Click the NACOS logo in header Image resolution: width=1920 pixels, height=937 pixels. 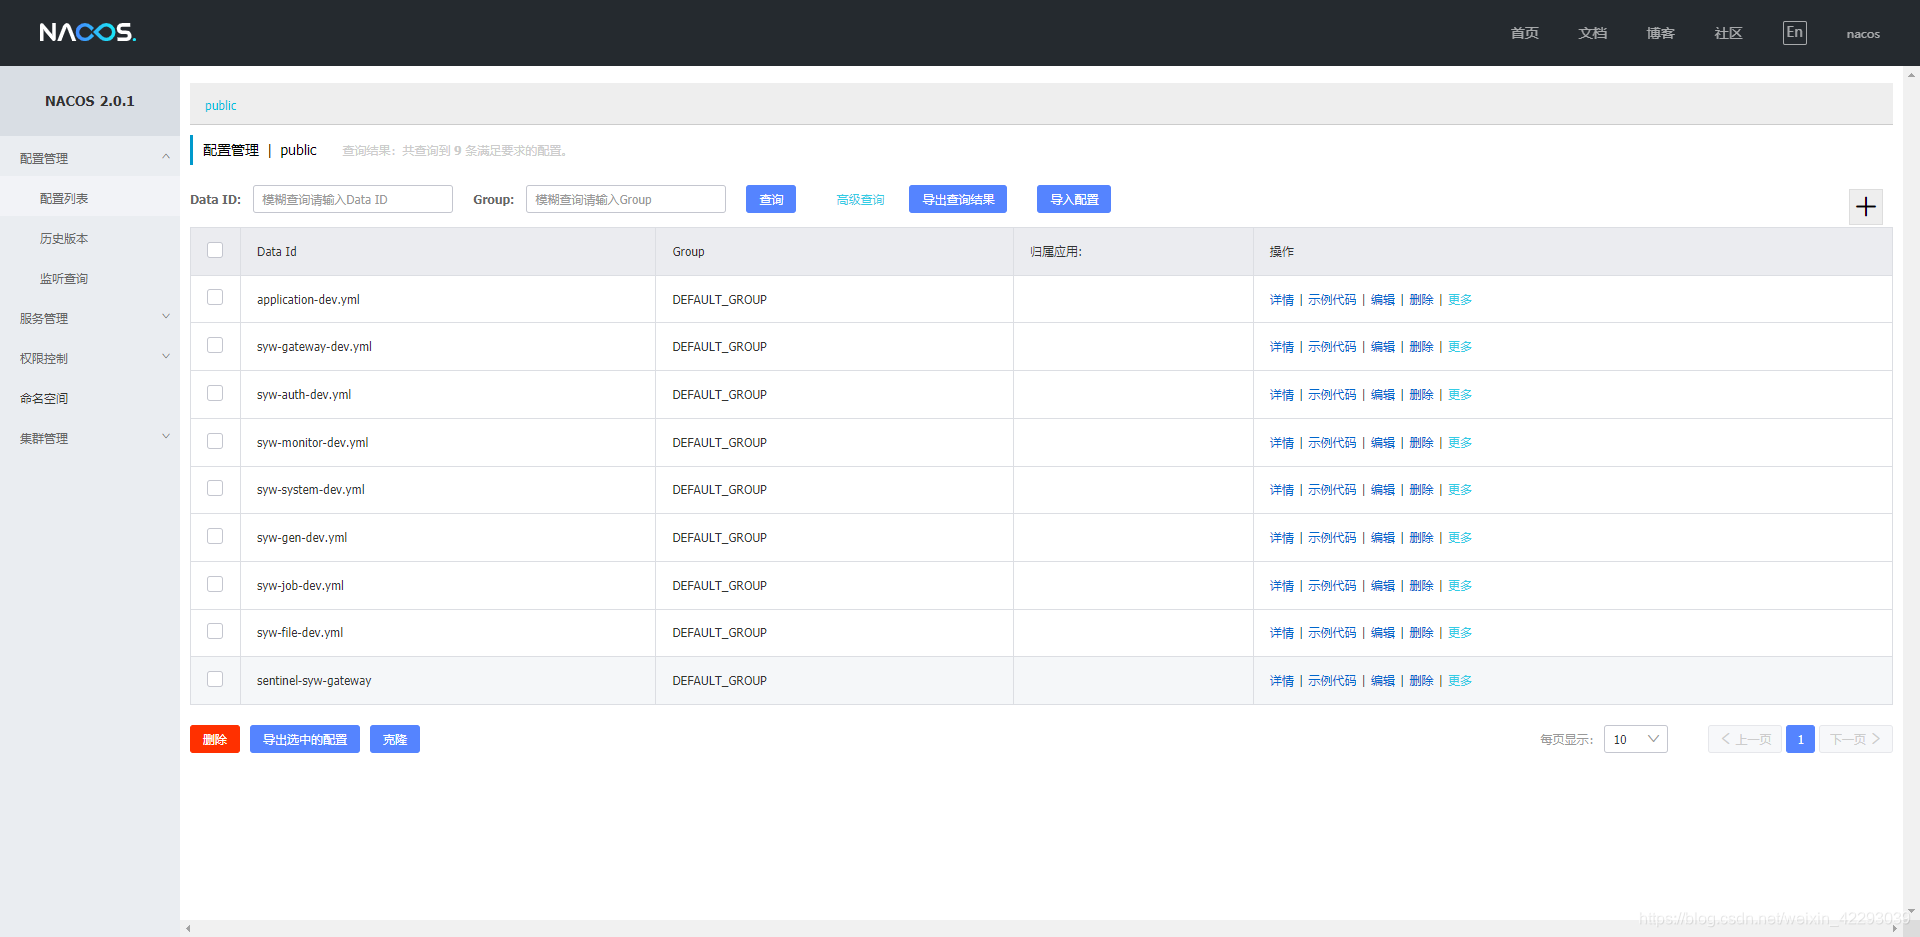pyautogui.click(x=88, y=33)
